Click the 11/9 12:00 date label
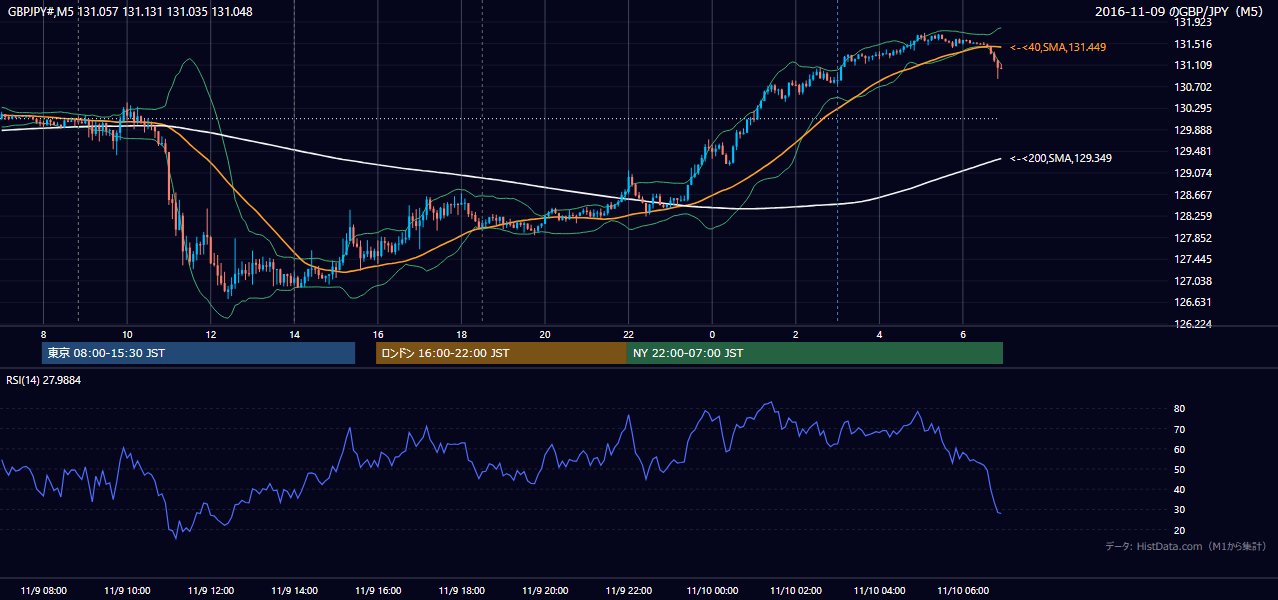Screen dimensions: 1278x600 [211, 590]
